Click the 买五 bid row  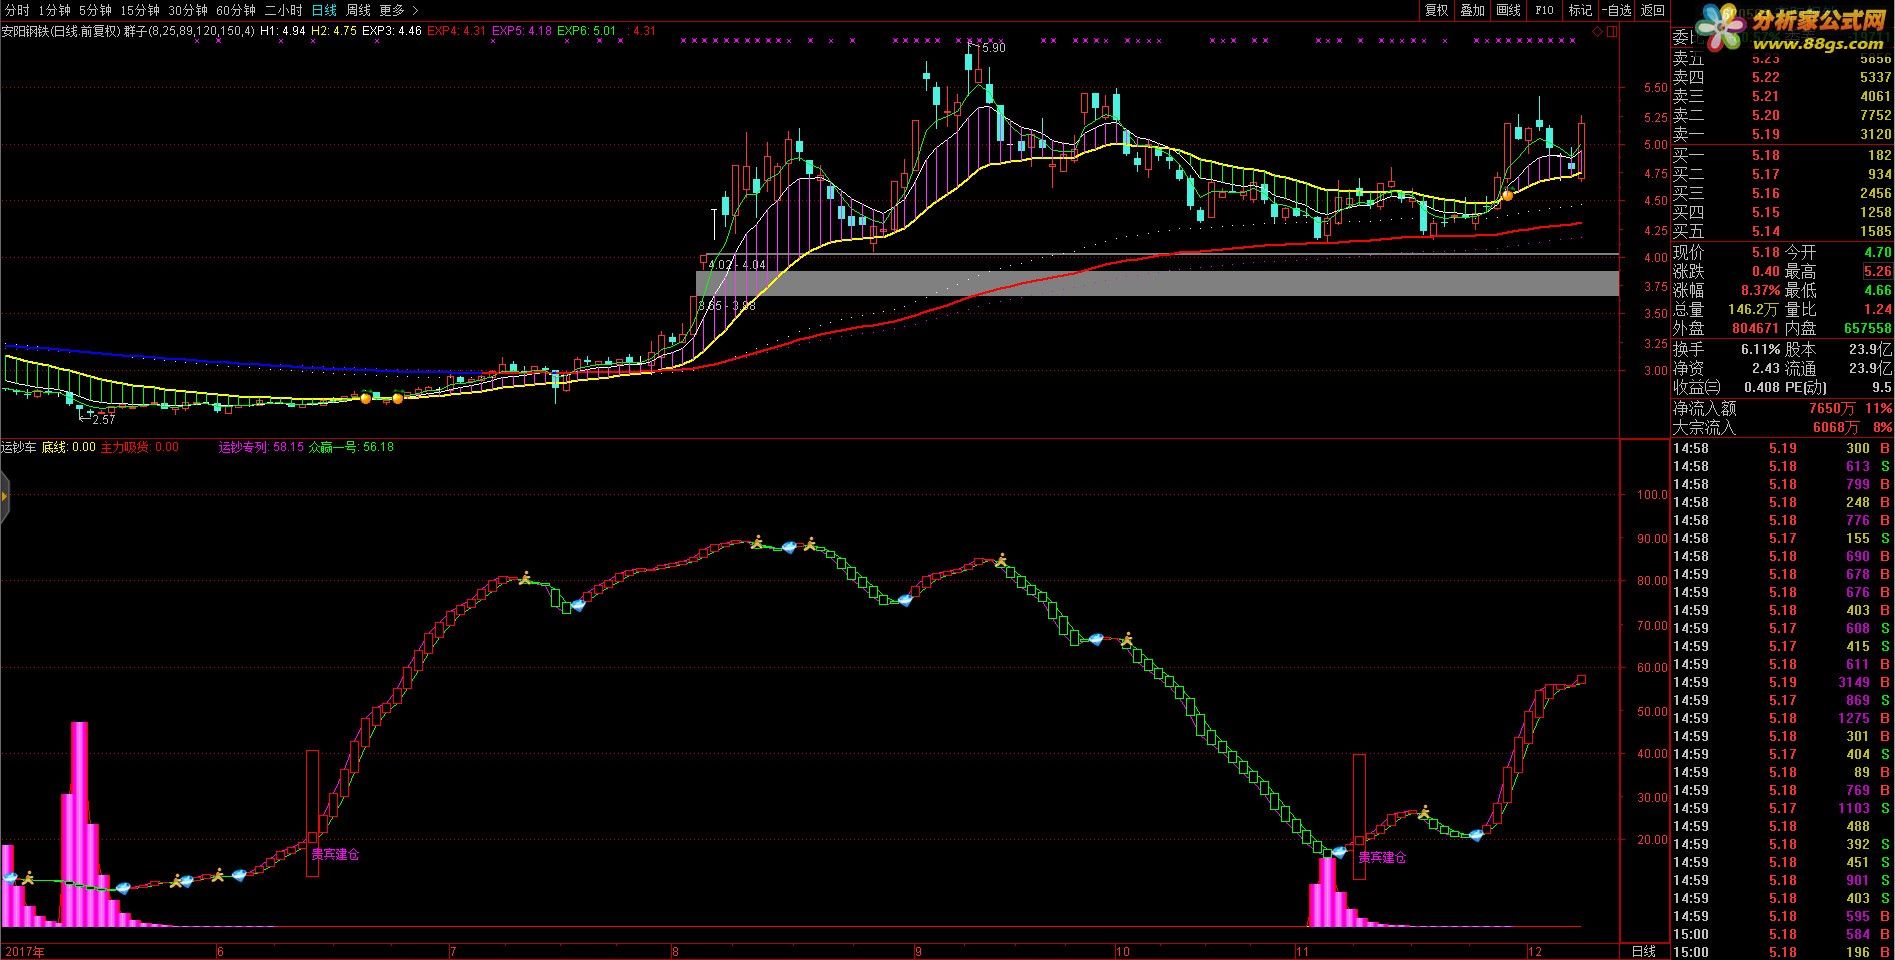click(x=1782, y=231)
